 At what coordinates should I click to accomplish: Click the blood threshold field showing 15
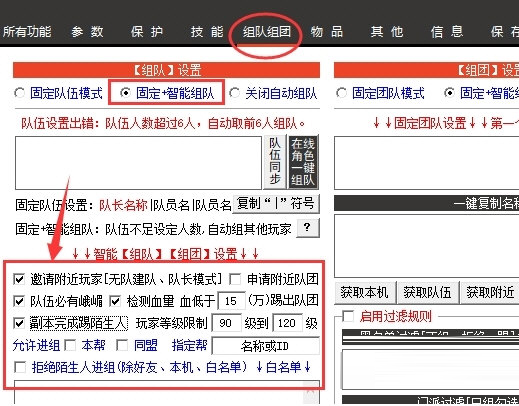231,301
